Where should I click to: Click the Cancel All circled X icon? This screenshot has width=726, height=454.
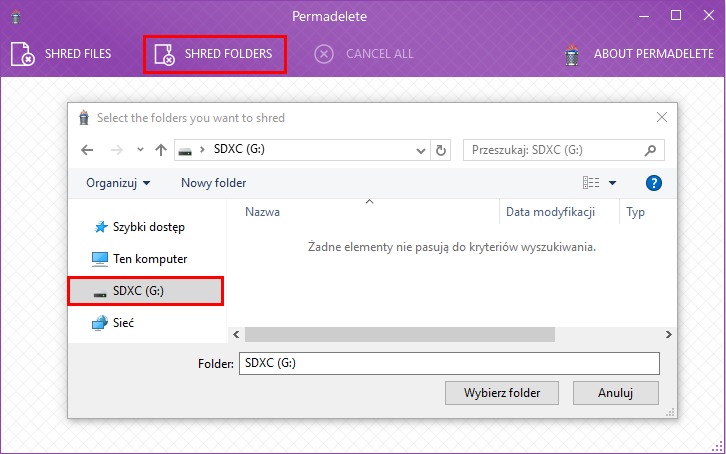point(324,54)
